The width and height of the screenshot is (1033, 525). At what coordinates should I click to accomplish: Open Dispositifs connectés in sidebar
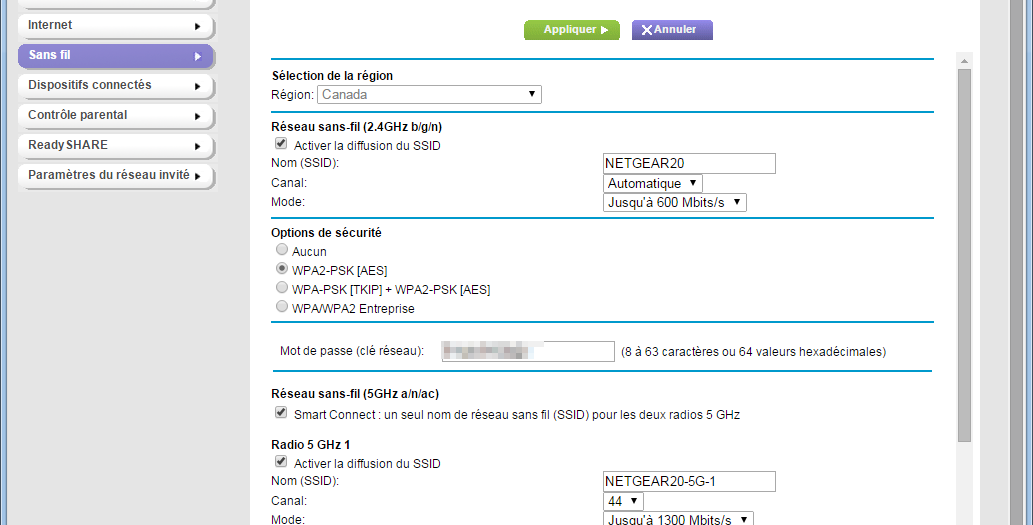point(115,85)
